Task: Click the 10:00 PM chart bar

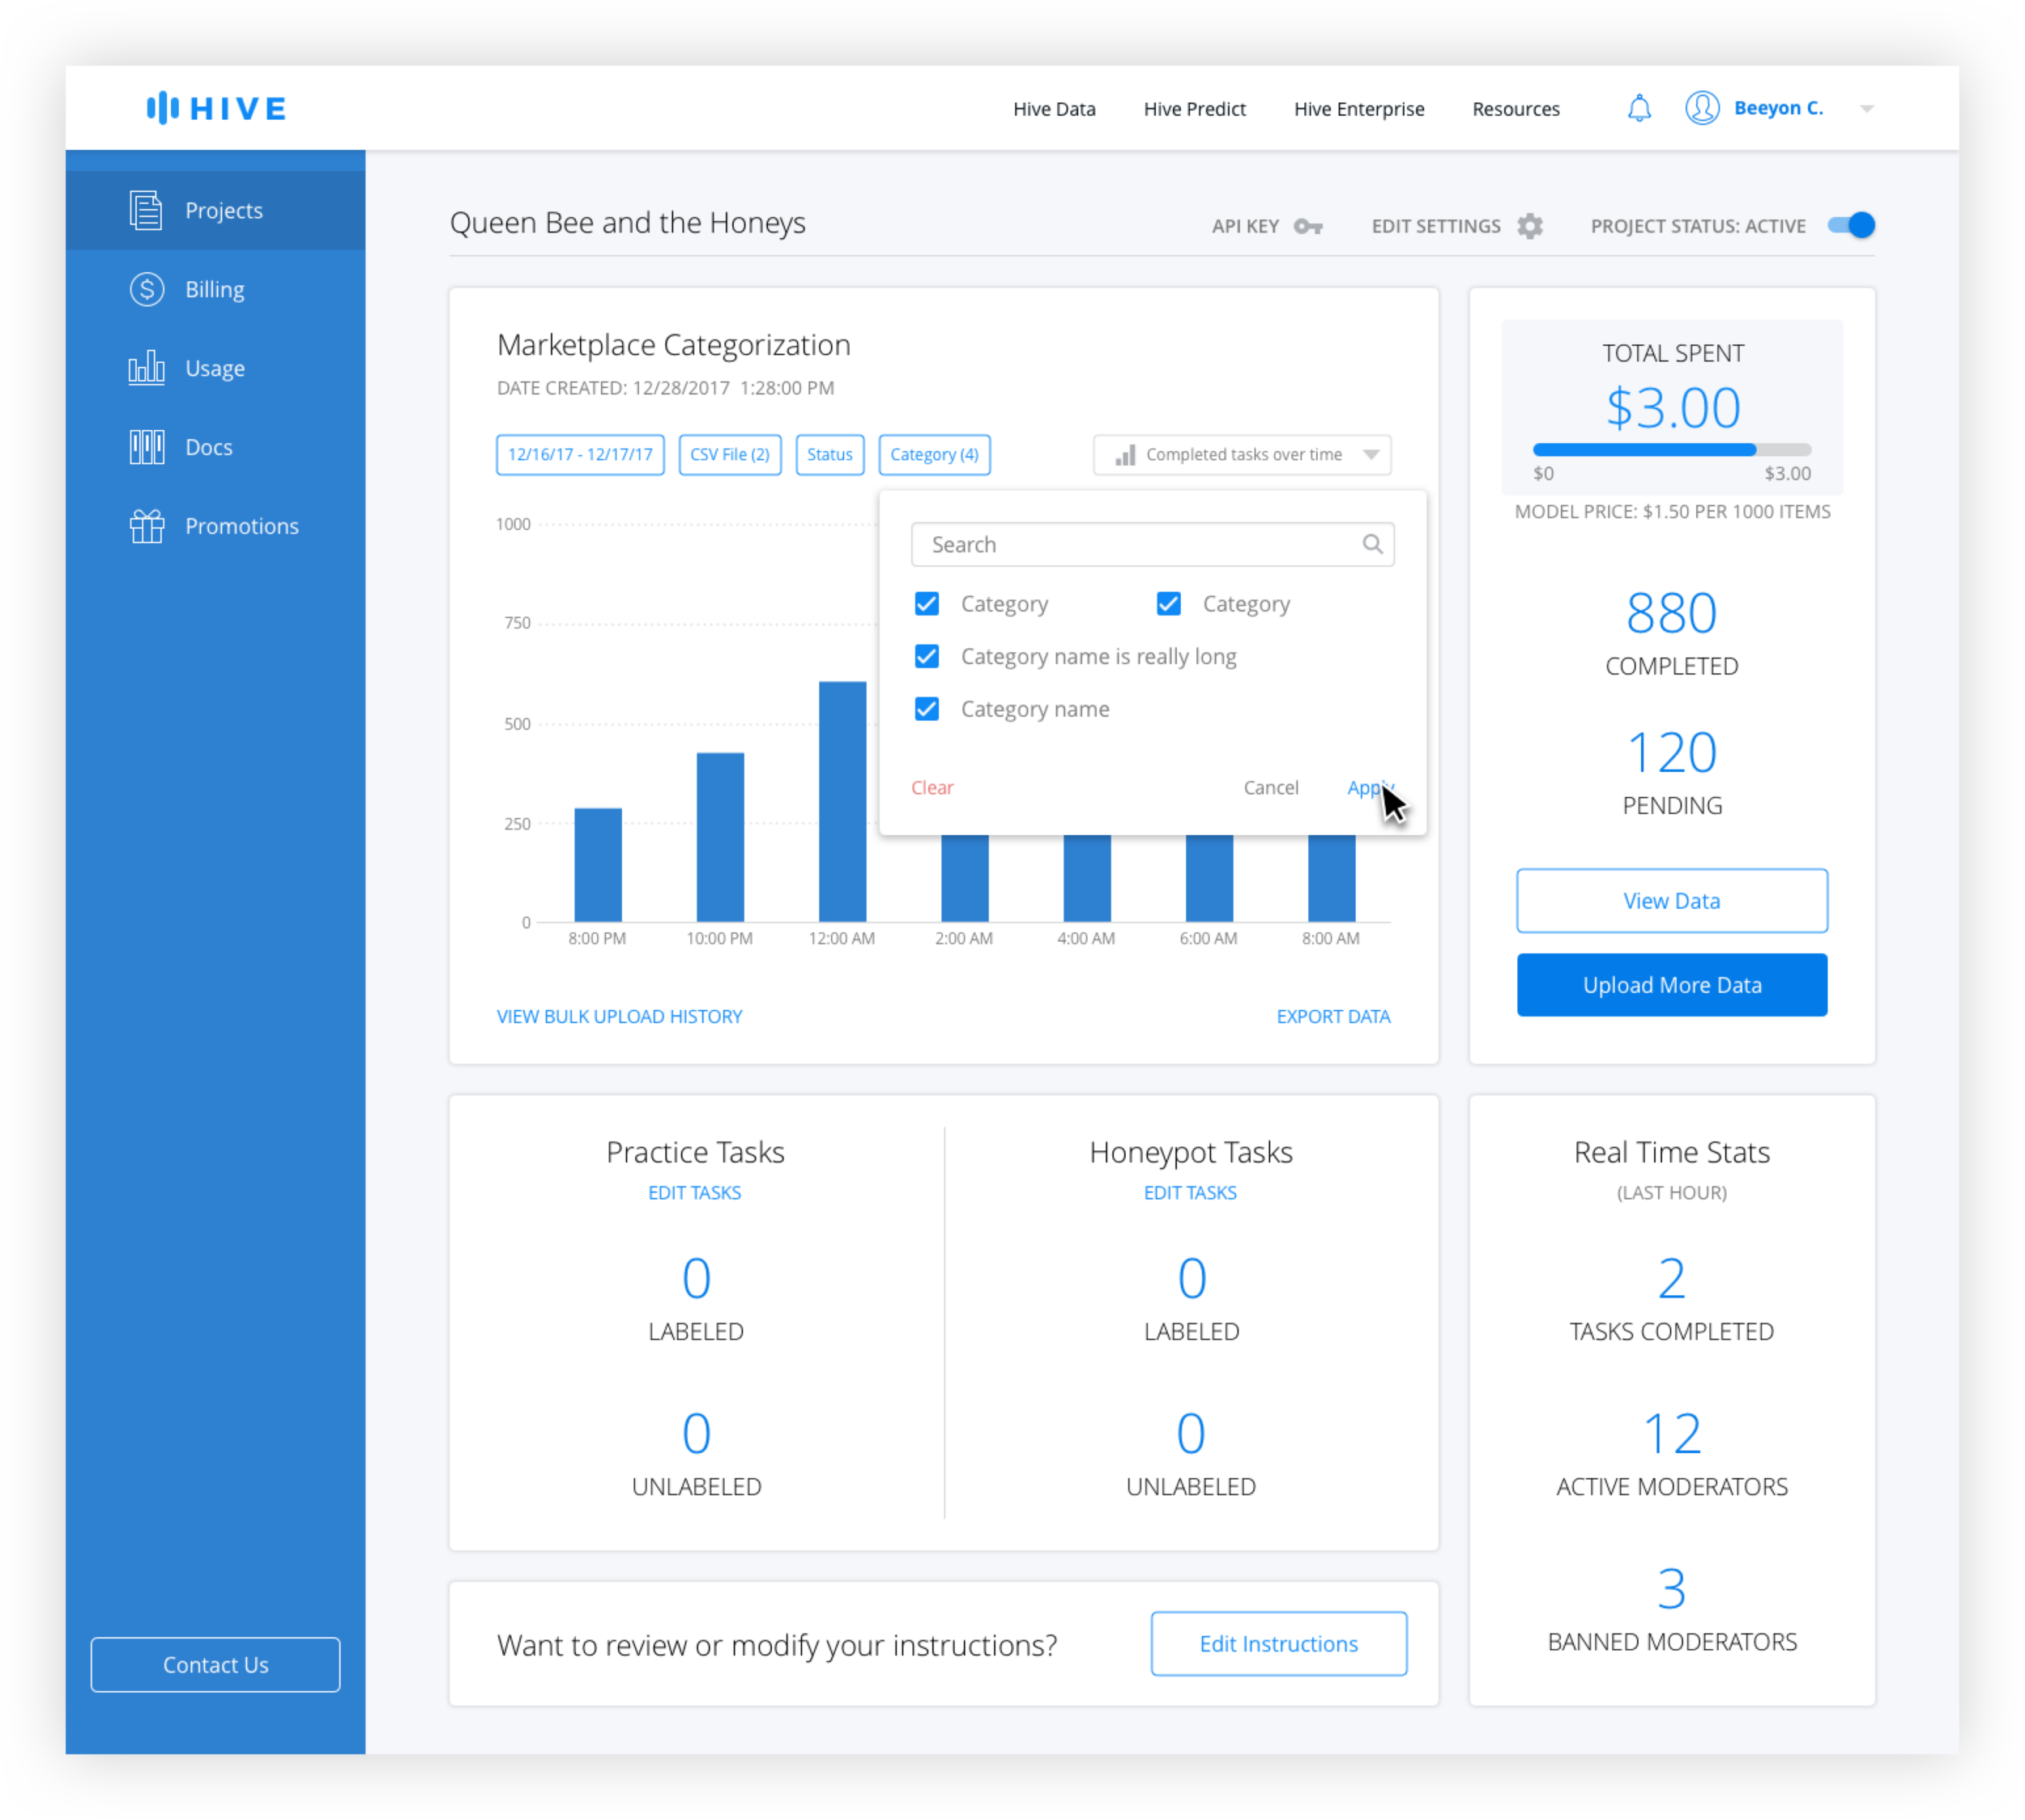Action: pyautogui.click(x=720, y=836)
